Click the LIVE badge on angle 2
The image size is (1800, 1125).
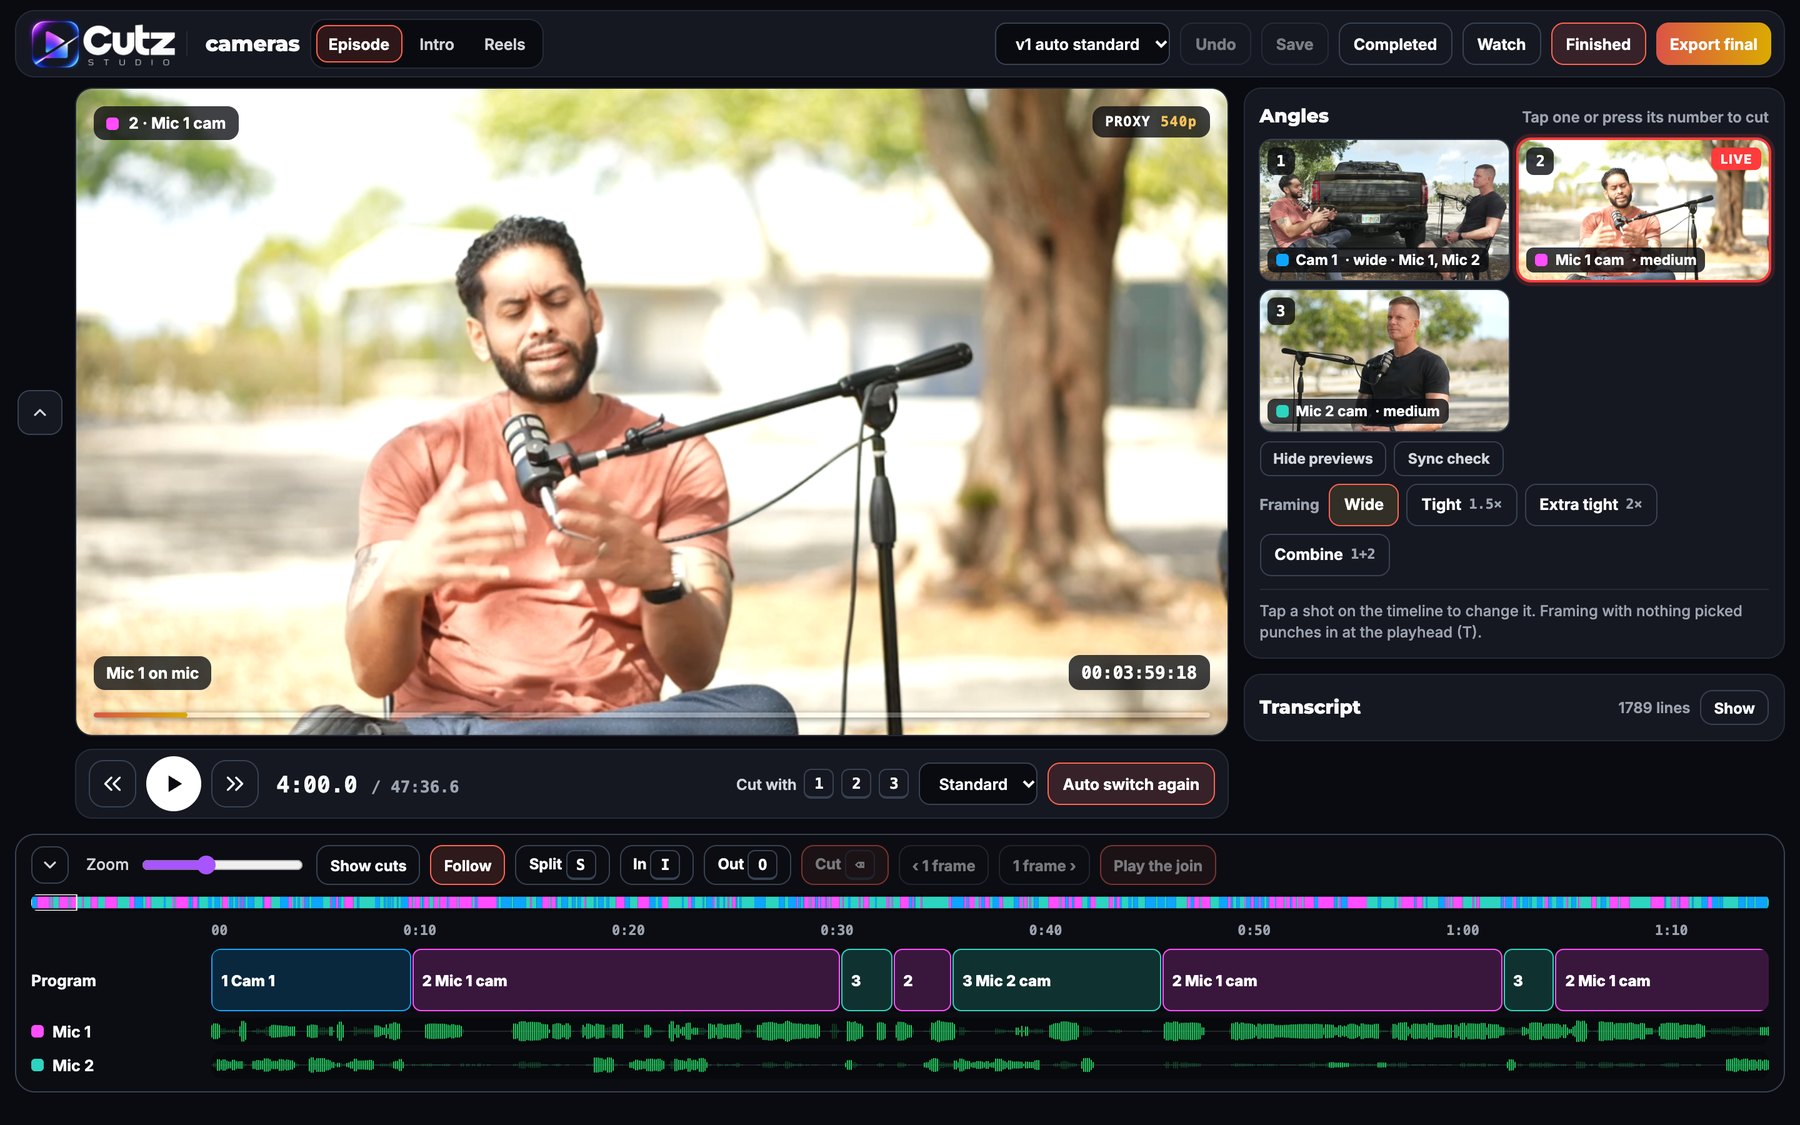tap(1736, 159)
